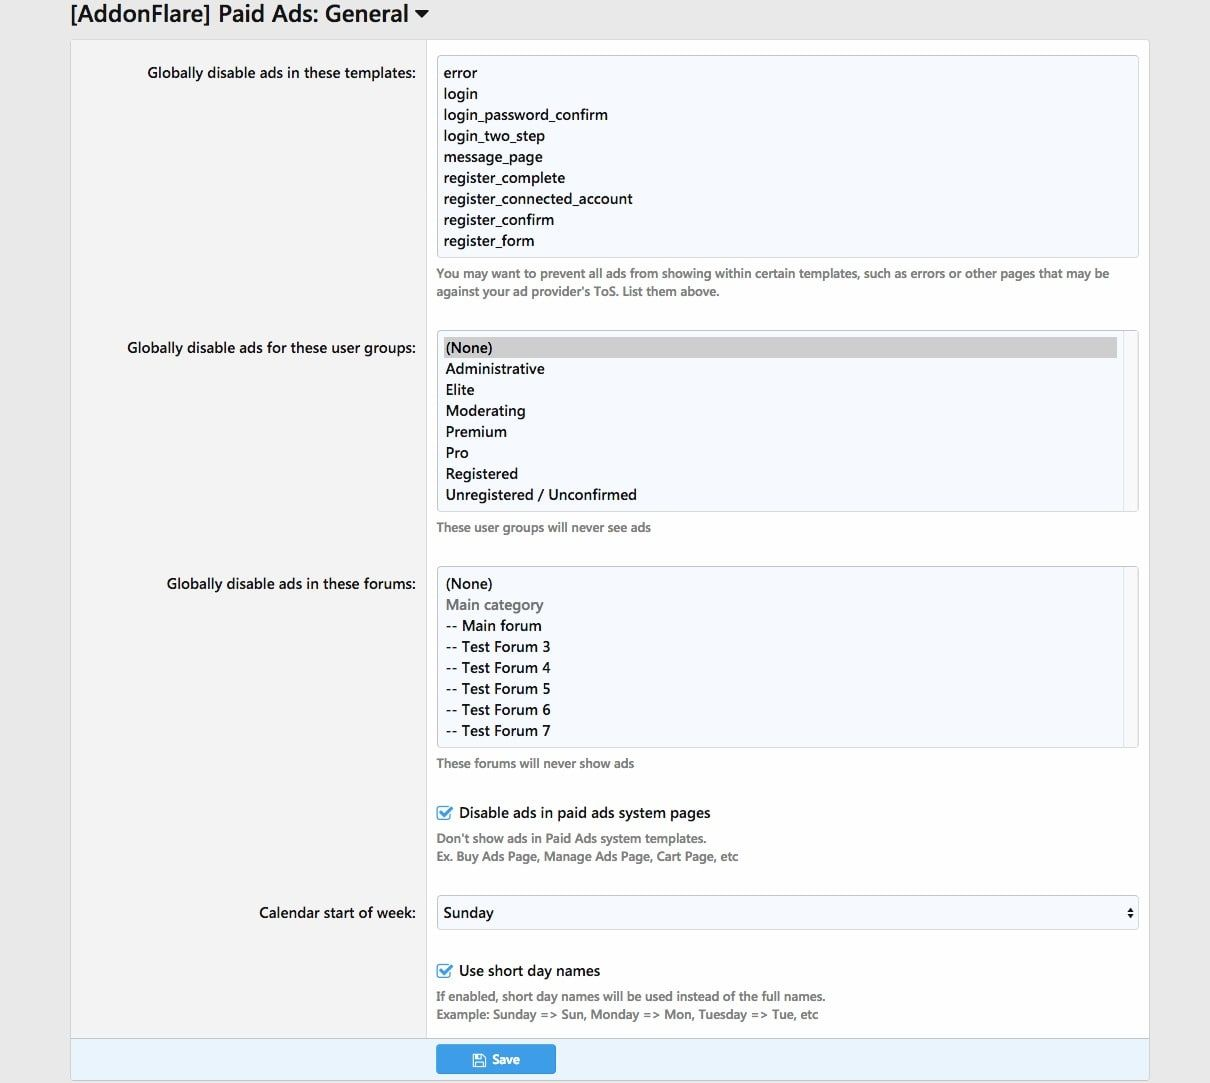The image size is (1210, 1083).
Task: Select Elite user group option
Action: (460, 390)
